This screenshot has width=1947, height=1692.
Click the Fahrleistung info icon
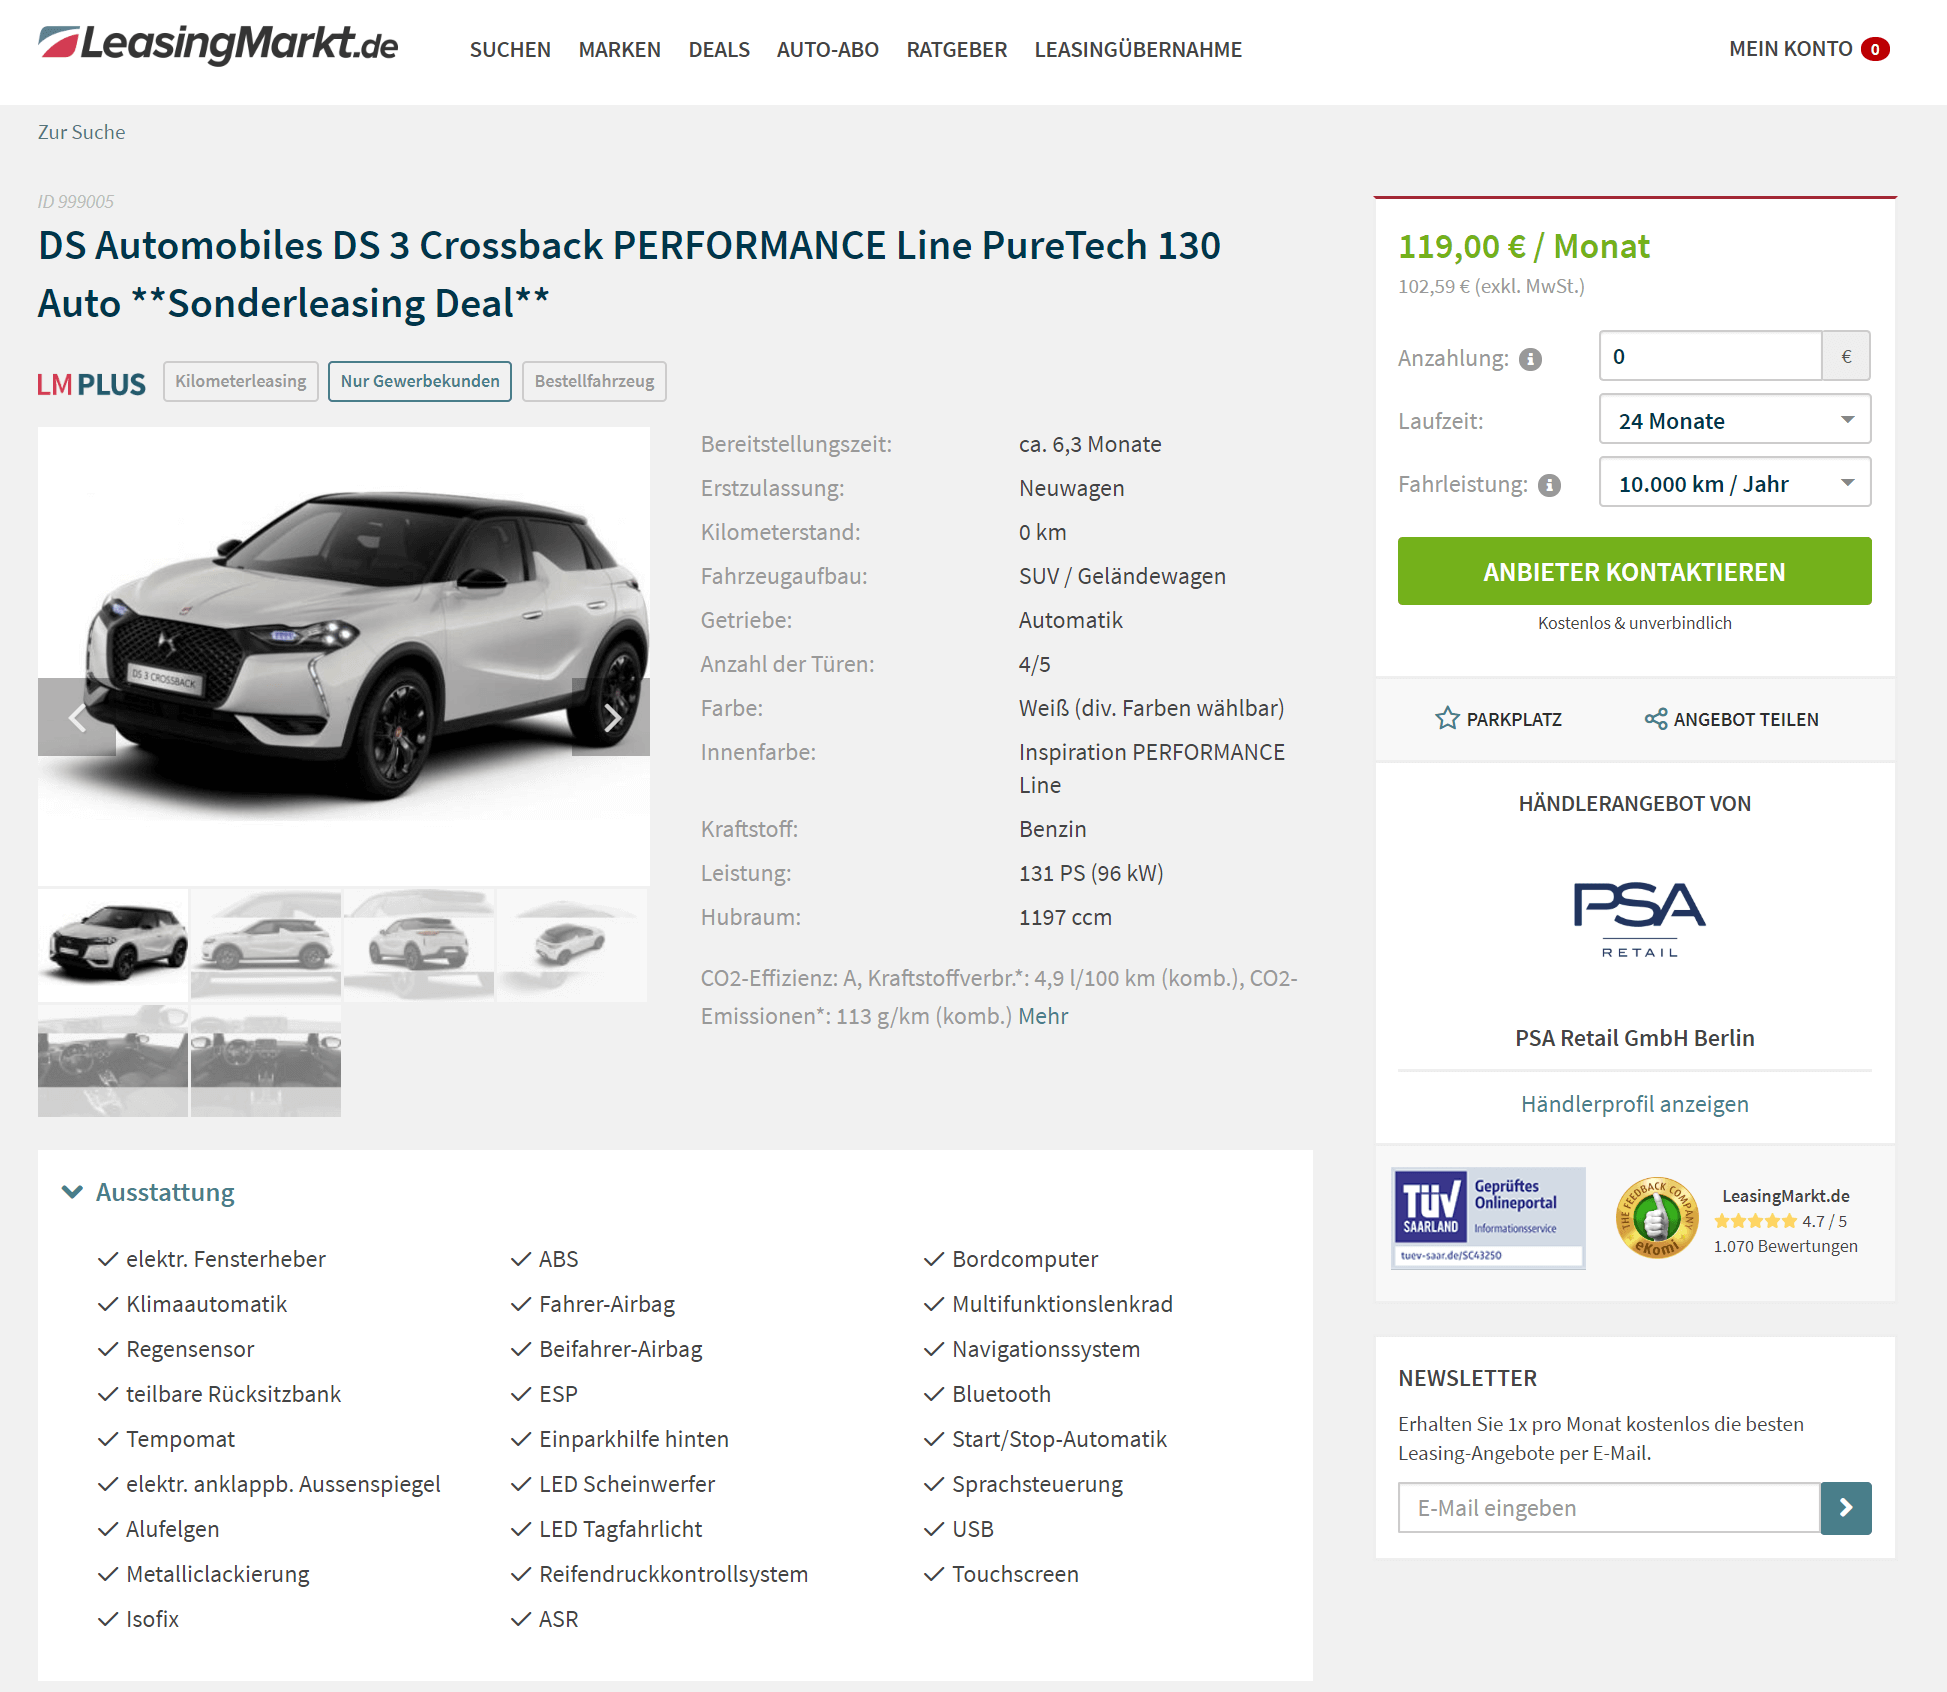pyautogui.click(x=1549, y=485)
